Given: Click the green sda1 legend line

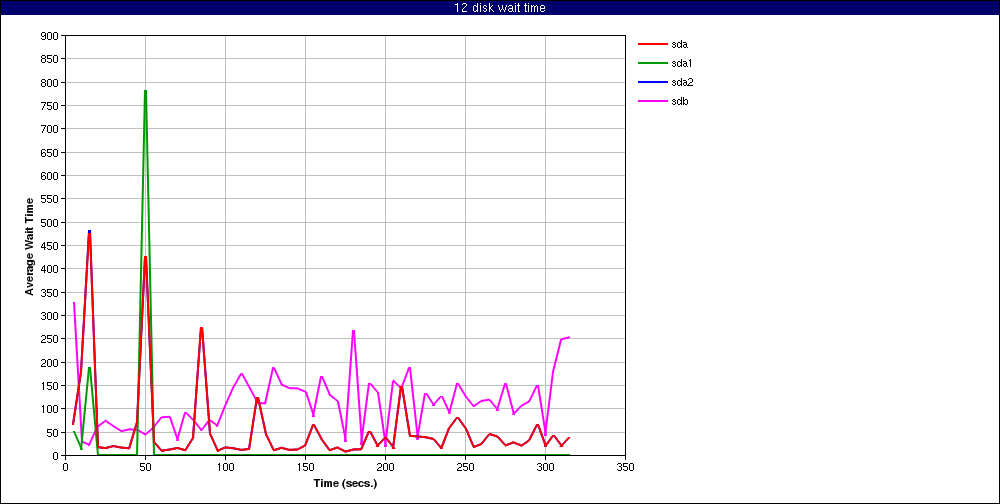Looking at the screenshot, I should (x=652, y=63).
